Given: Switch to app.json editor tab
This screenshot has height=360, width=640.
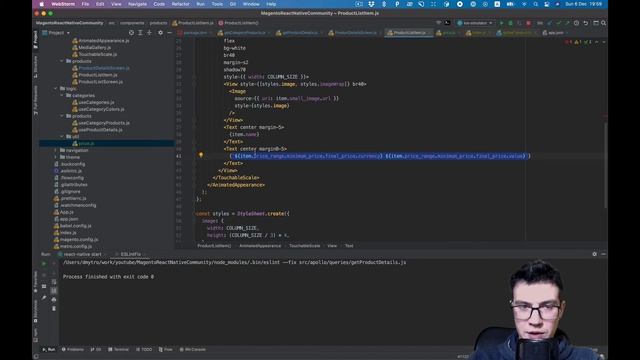Looking at the screenshot, I should click(556, 33).
